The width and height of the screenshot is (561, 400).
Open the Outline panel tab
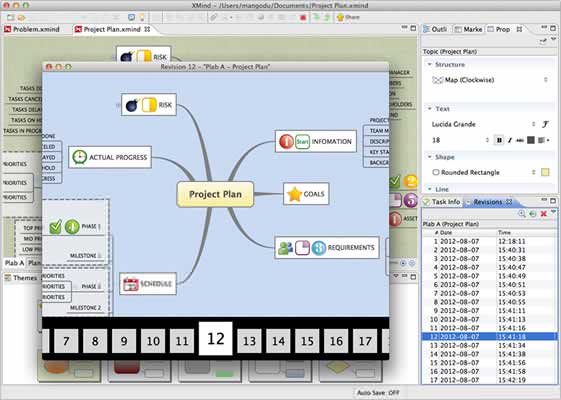(x=435, y=29)
